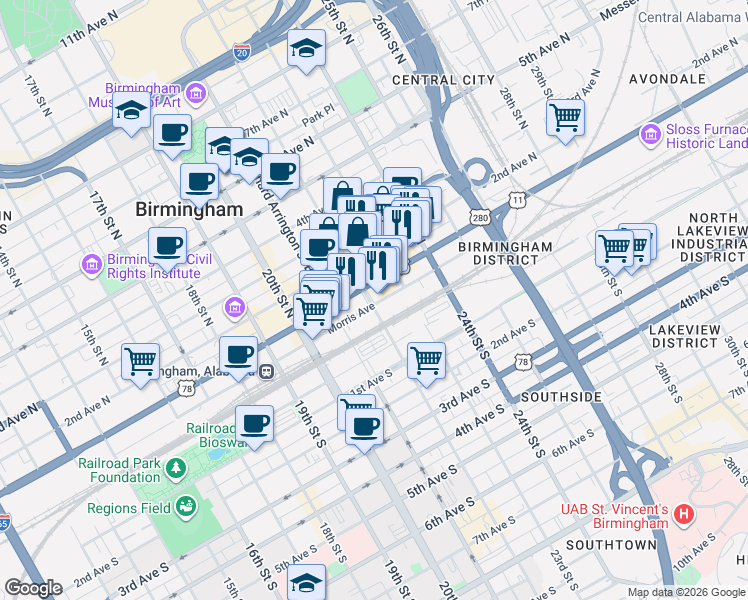Click the train station icon
748x600 pixels.
tap(267, 372)
